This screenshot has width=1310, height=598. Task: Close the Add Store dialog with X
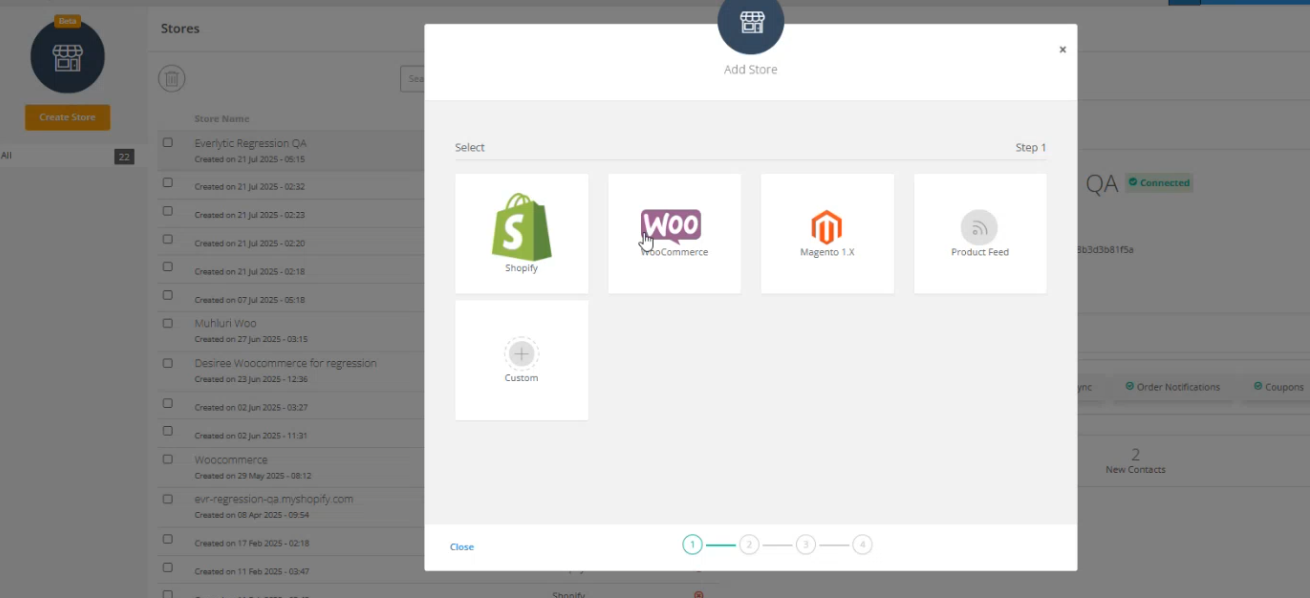pyautogui.click(x=1062, y=50)
